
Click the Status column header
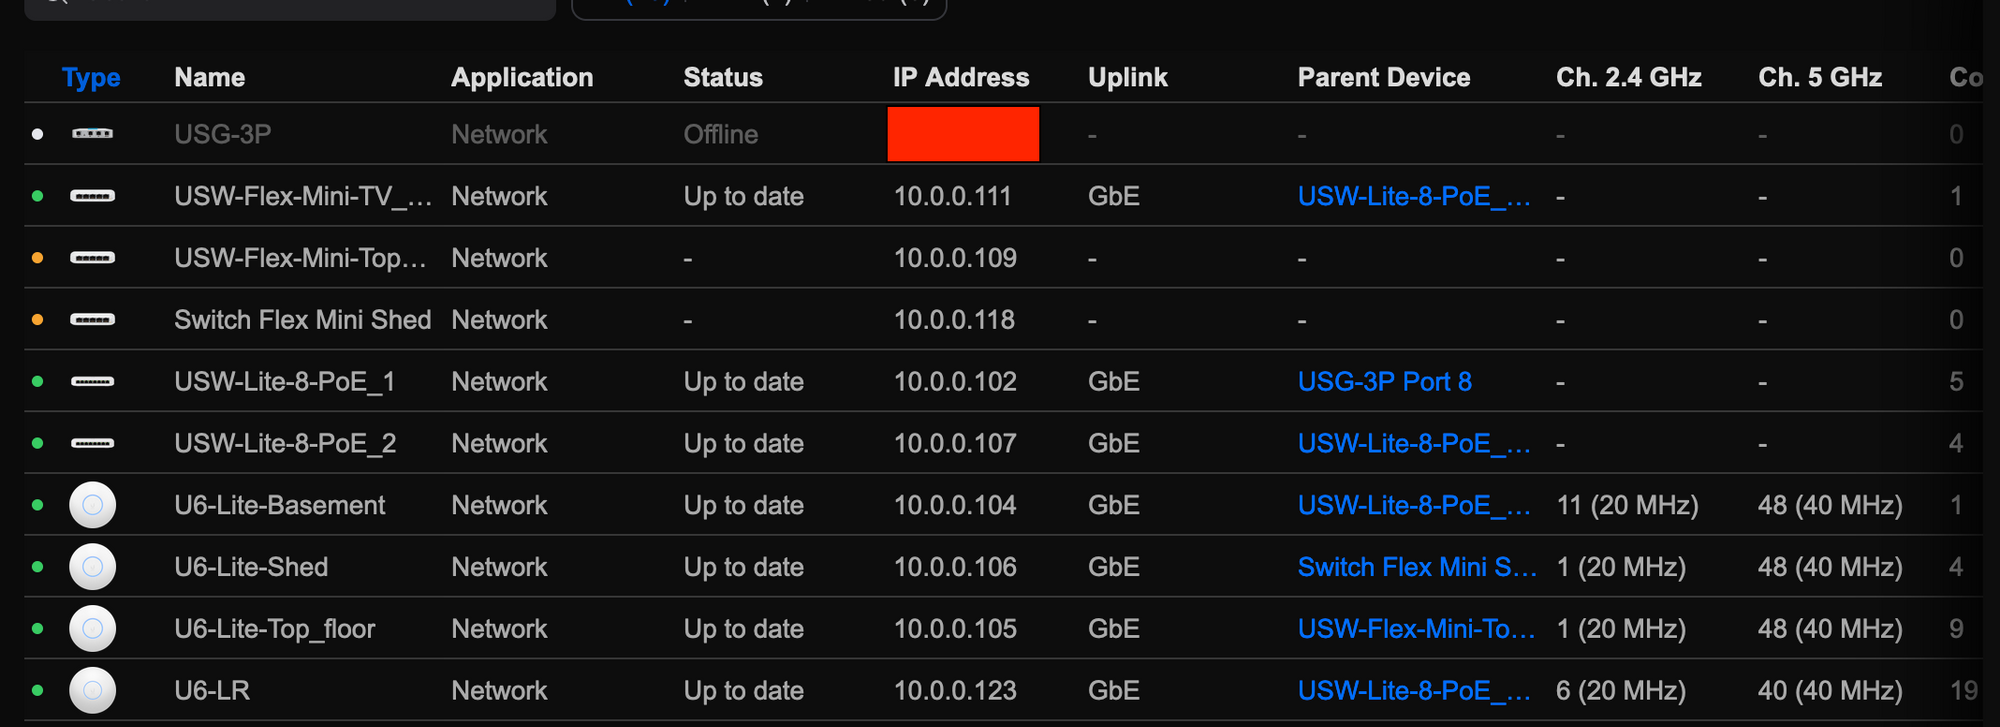[x=723, y=78]
